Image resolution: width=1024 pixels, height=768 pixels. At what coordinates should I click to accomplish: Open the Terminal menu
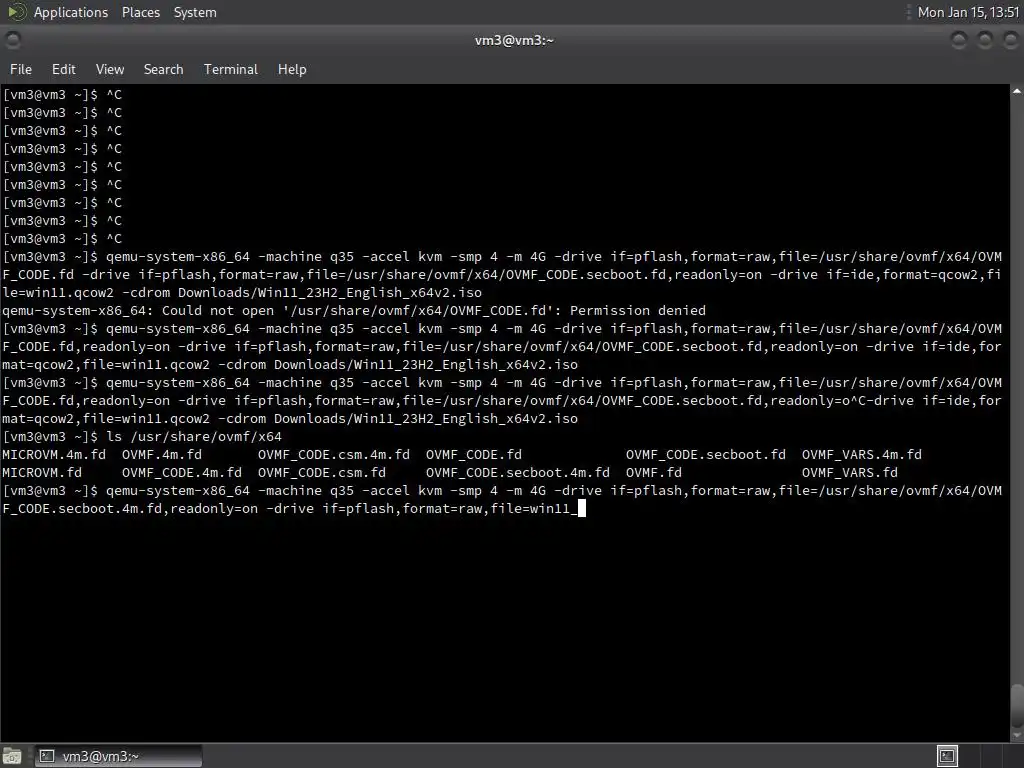click(231, 69)
